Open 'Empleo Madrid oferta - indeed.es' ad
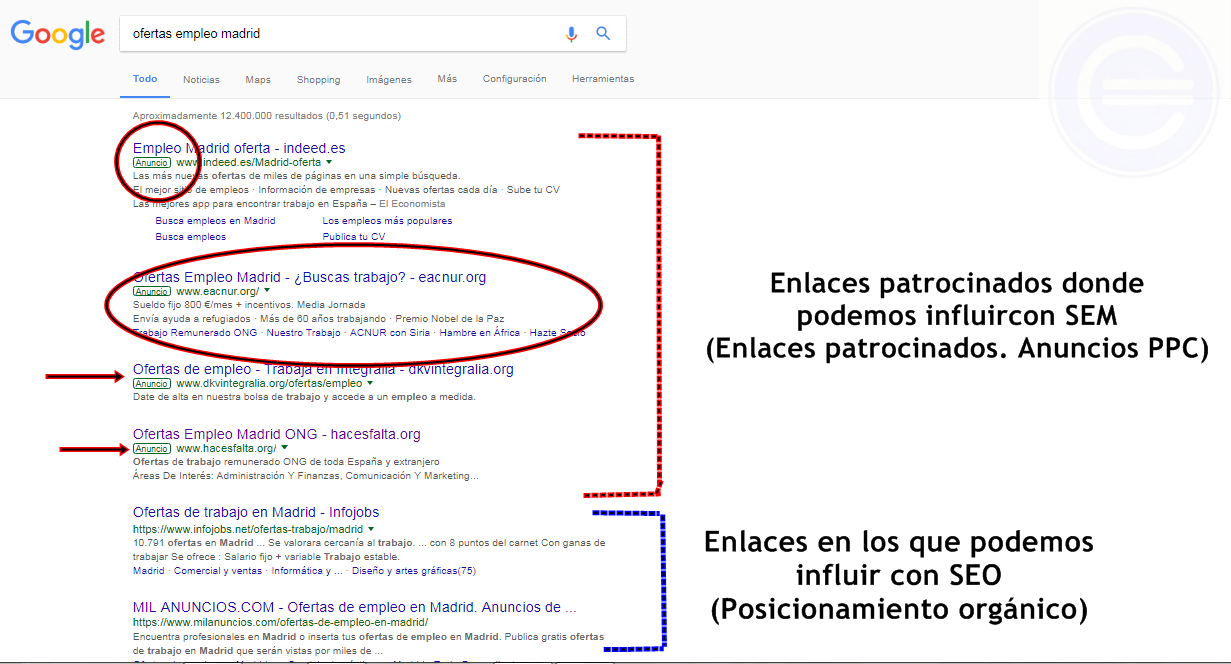Viewport: 1231px width, 664px height. coord(239,148)
